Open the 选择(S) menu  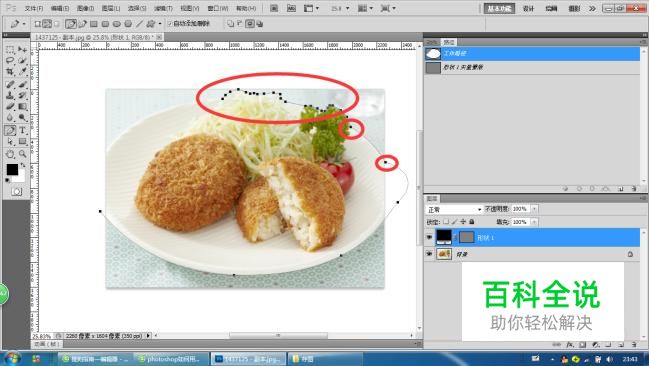tap(137, 8)
